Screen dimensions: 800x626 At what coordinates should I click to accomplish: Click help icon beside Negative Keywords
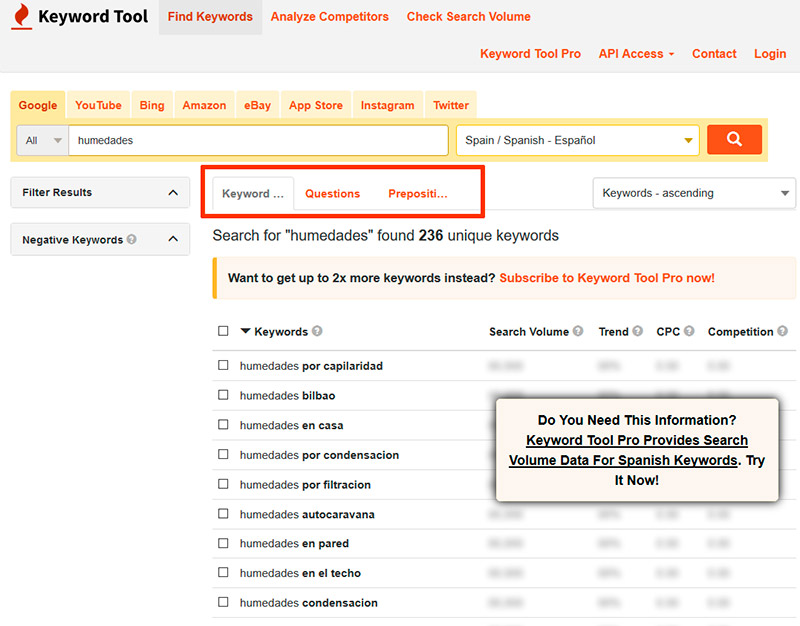click(x=132, y=240)
